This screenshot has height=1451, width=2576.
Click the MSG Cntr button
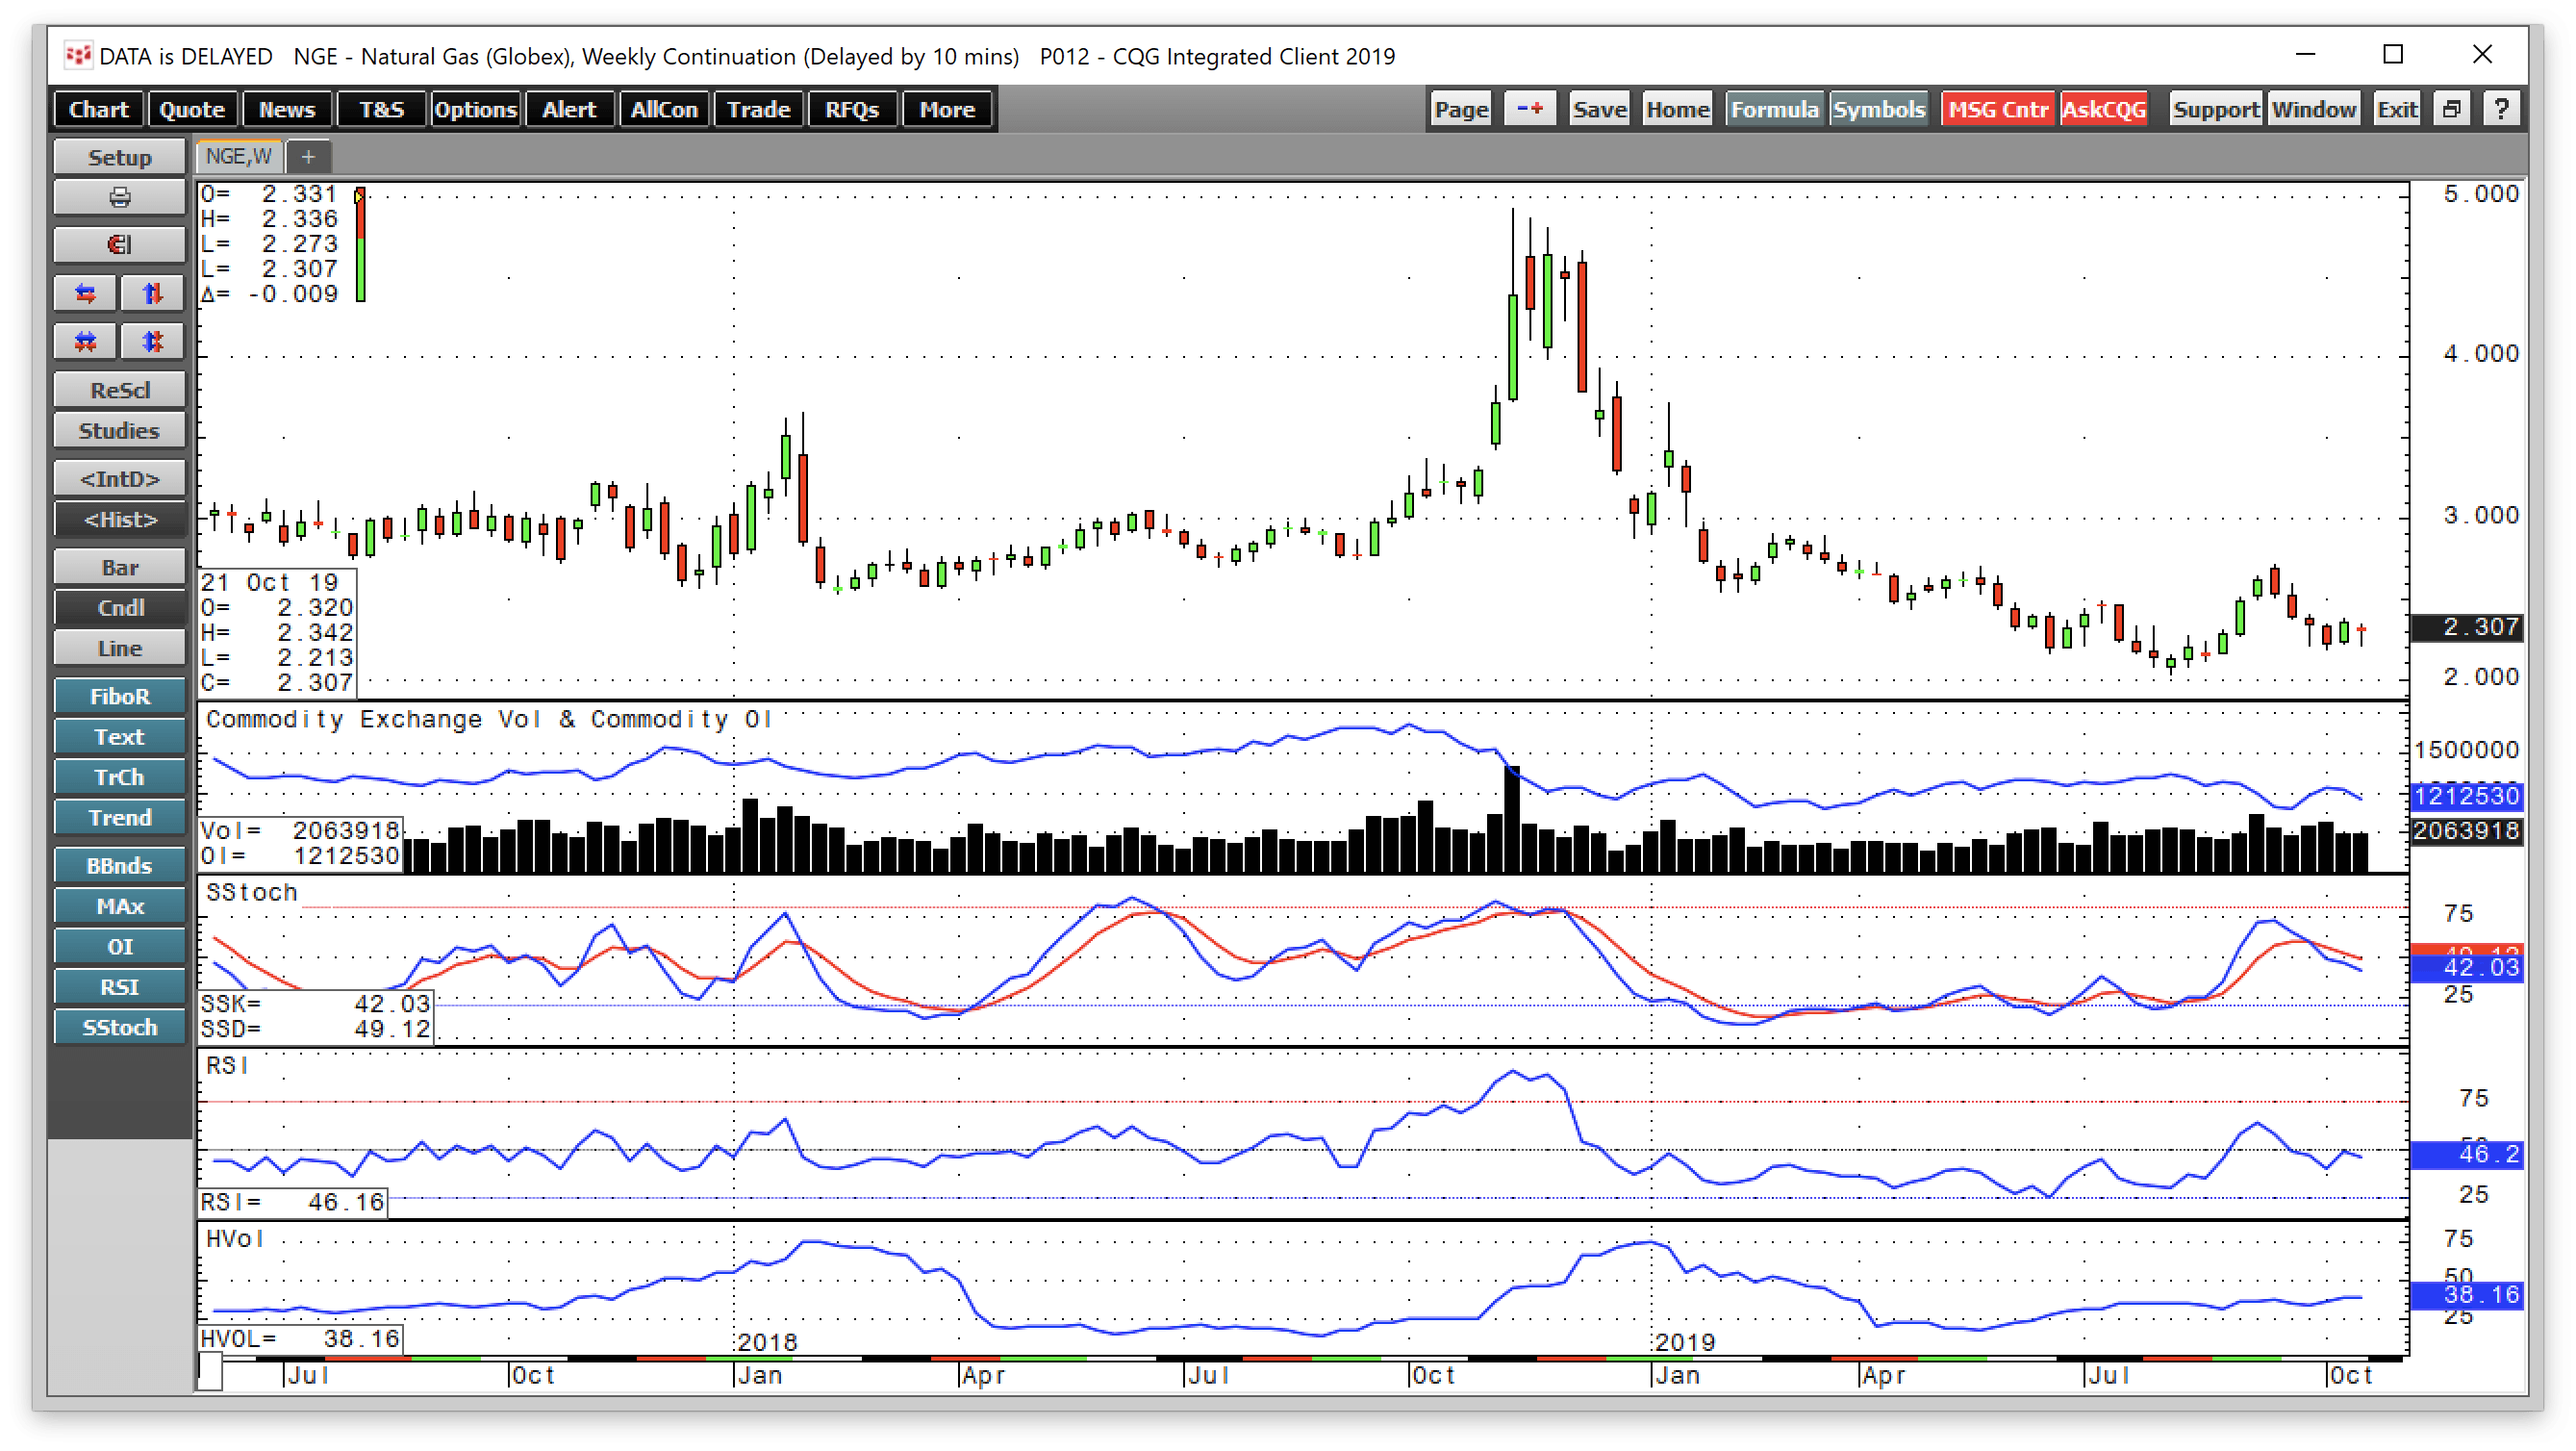[1998, 109]
